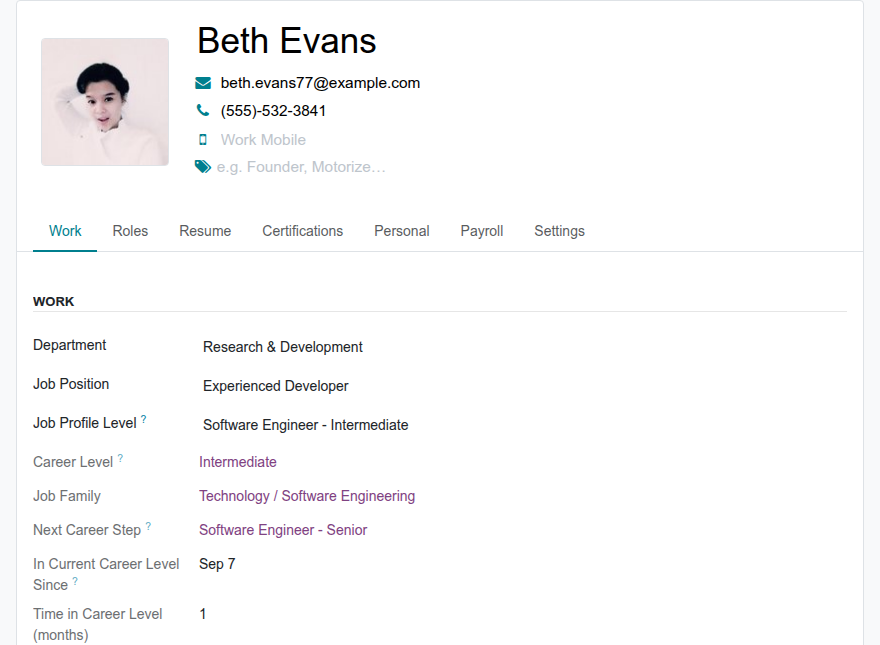Viewport: 880px width, 645px height.
Task: Click the work phone icon
Action: click(x=203, y=110)
